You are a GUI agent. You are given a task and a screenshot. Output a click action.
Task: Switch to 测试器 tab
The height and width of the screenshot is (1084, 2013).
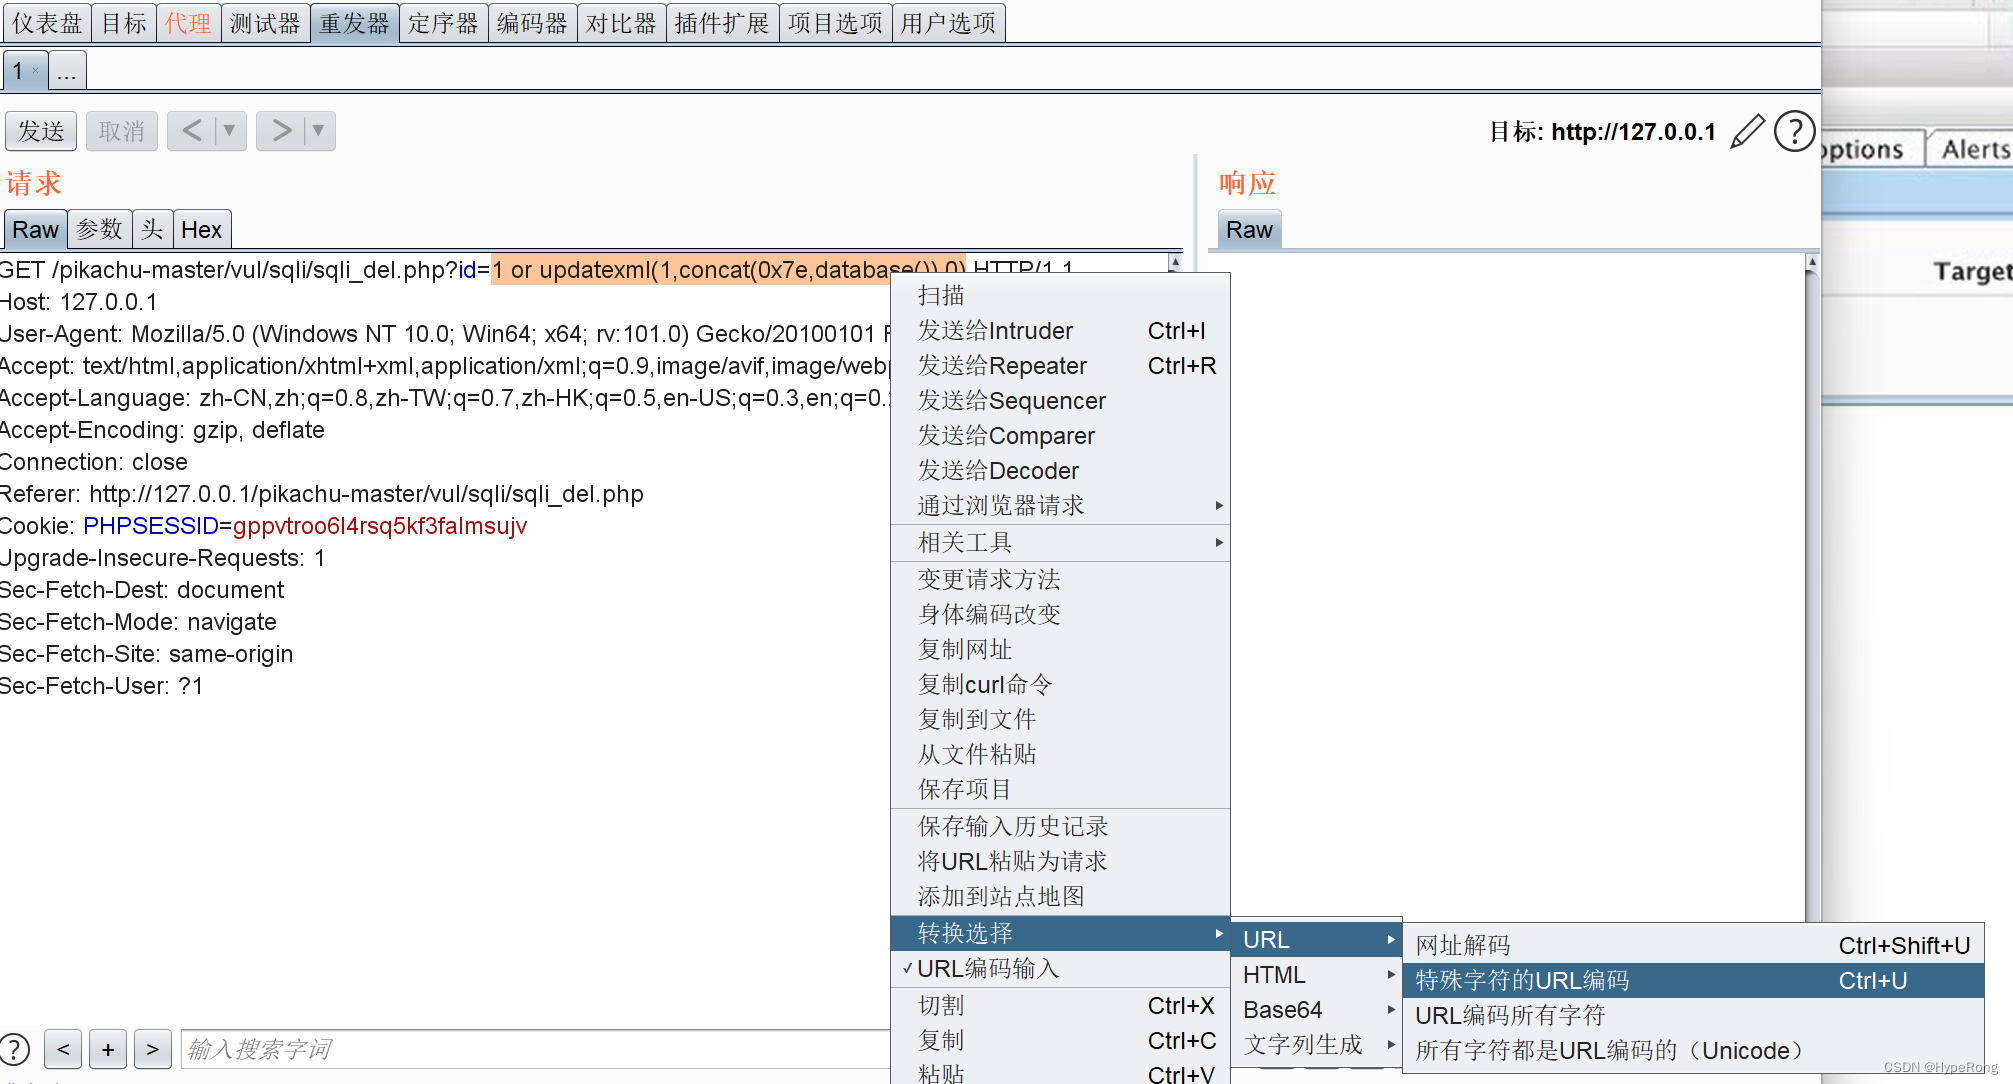[x=265, y=23]
